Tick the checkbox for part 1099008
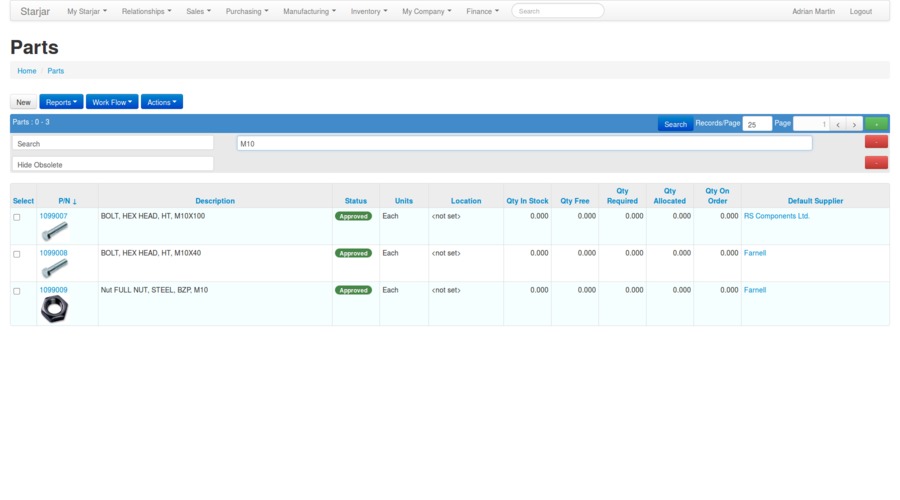 click(16, 254)
